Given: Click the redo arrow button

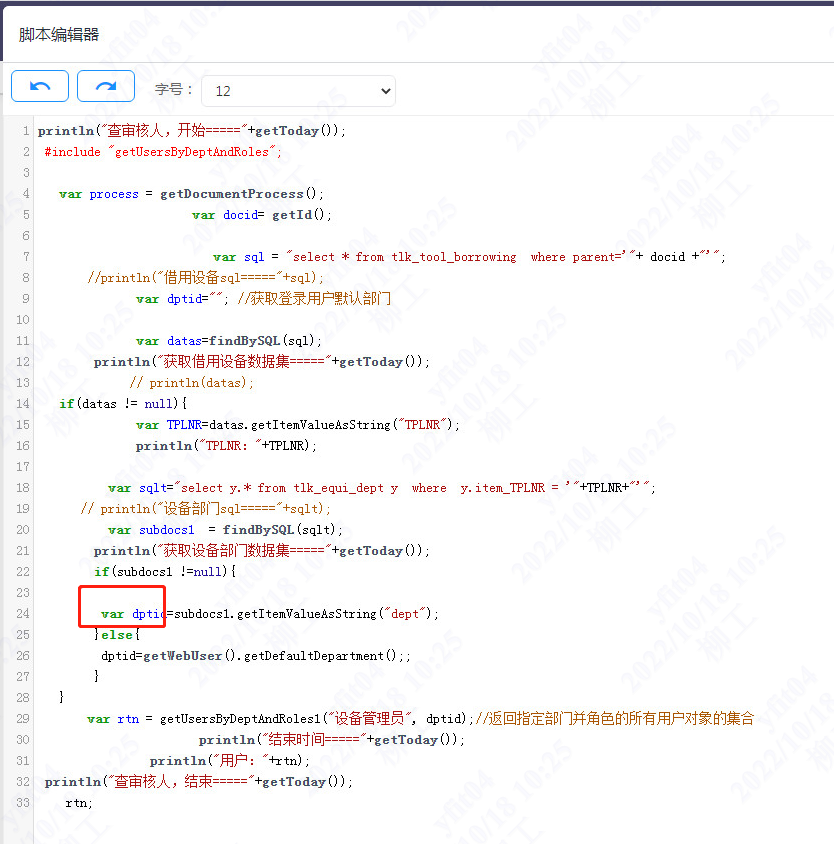Looking at the screenshot, I should click(x=106, y=86).
